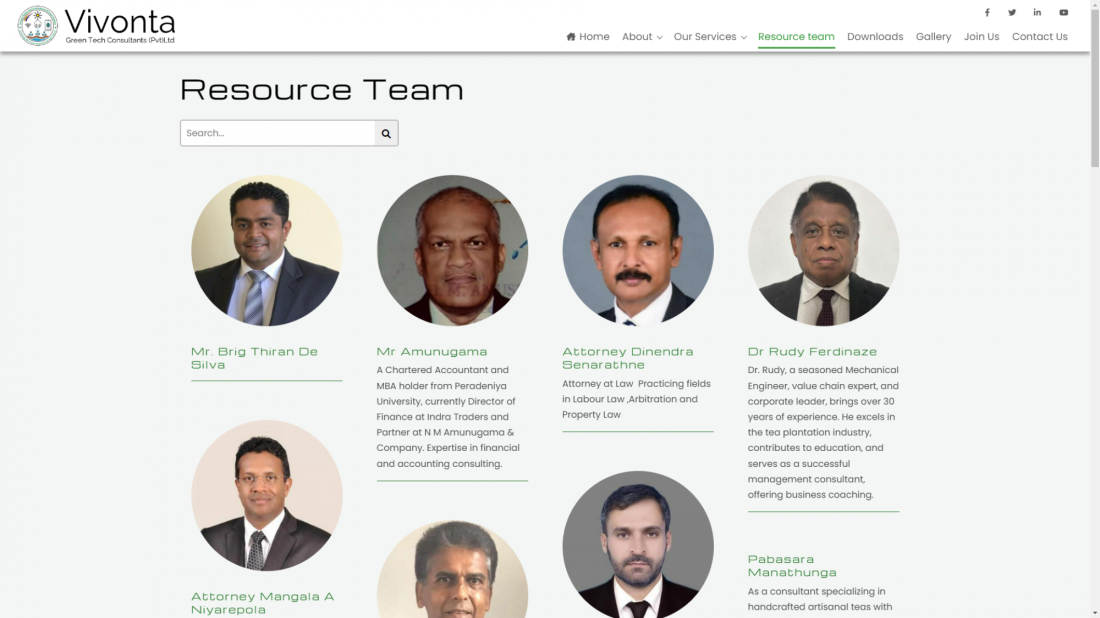Screen dimensions: 1100x618
Task: Go to Home via house icon
Action: [x=570, y=36]
